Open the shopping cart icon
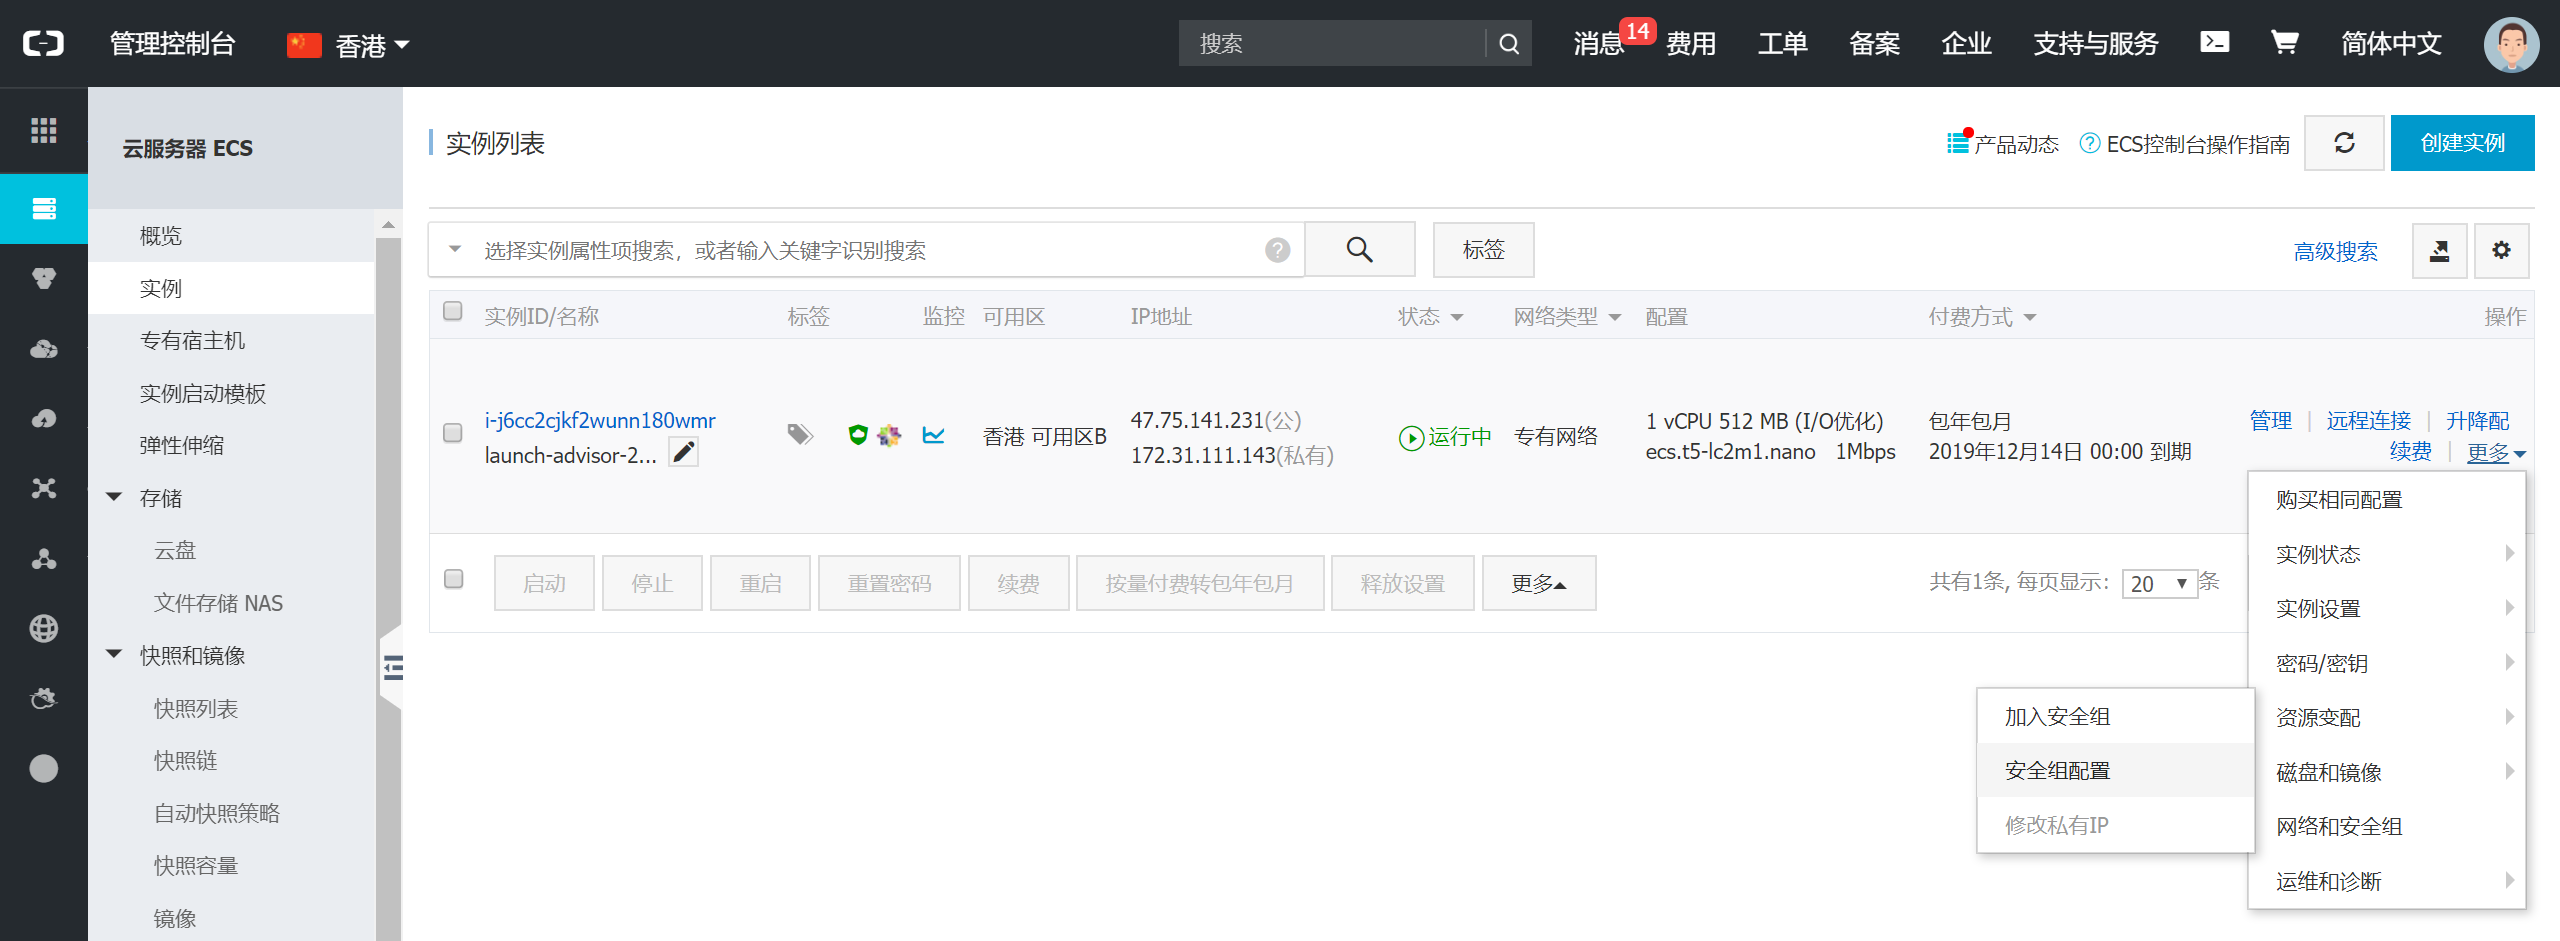Viewport: 2560px width, 941px height. point(2284,42)
